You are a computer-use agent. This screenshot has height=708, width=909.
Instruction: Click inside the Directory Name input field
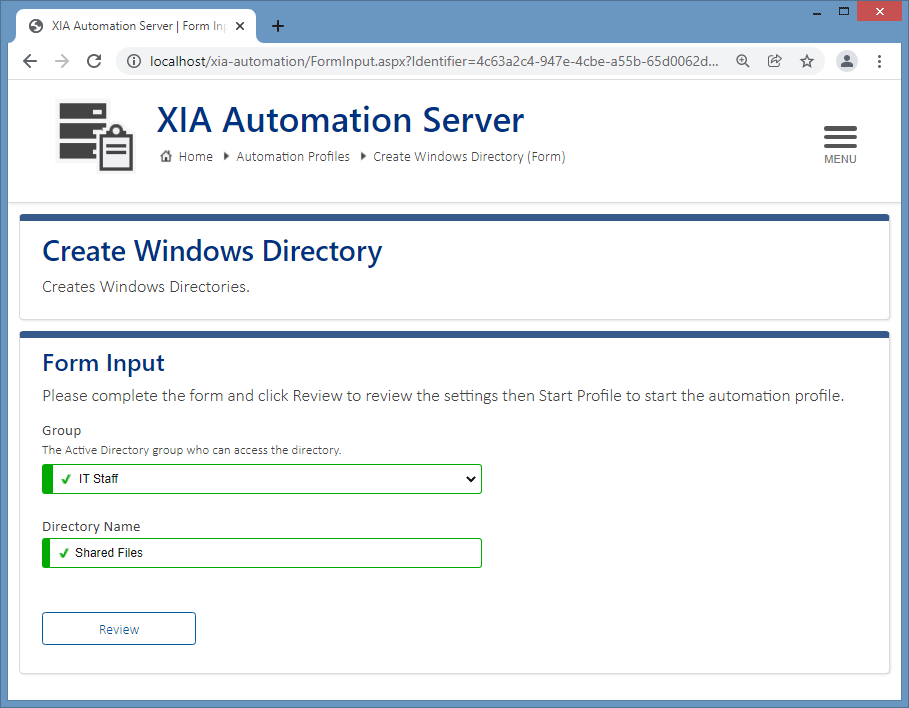[260, 553]
